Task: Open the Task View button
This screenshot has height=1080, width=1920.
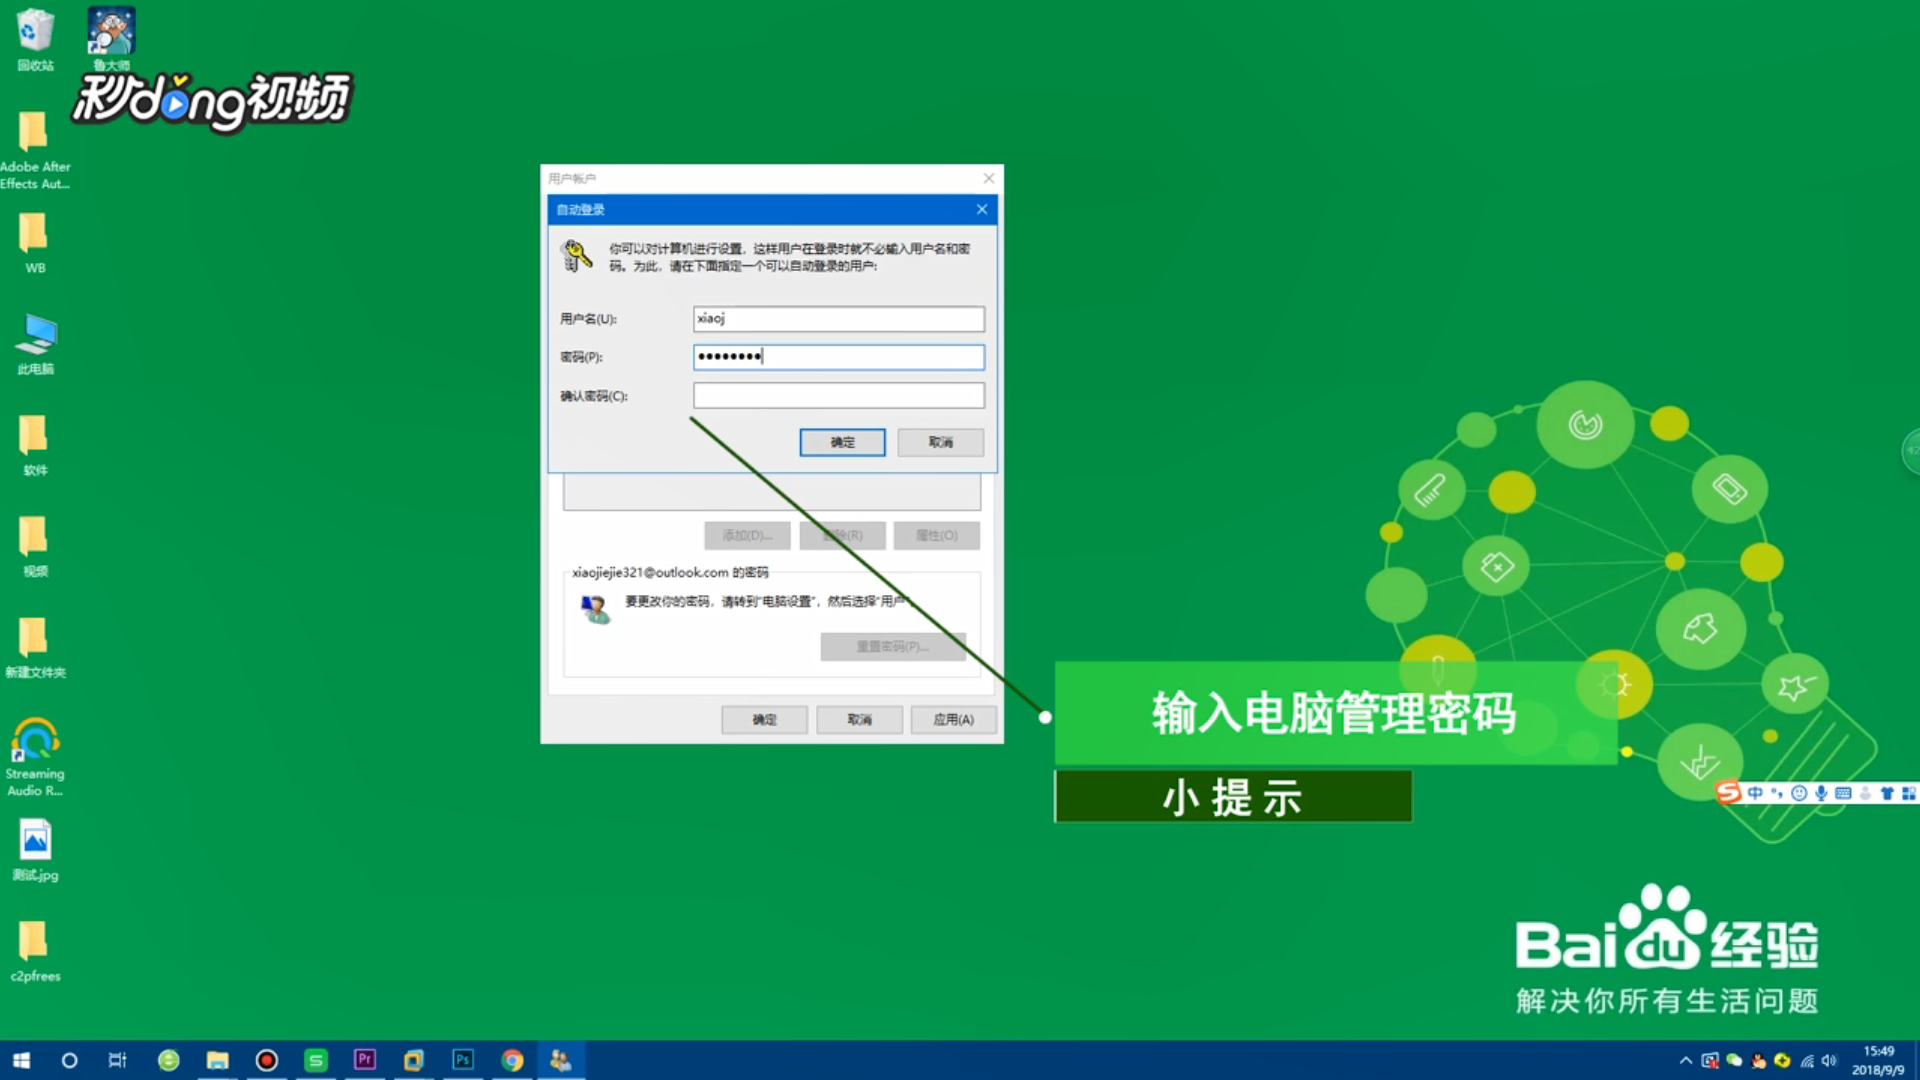Action: point(118,1060)
